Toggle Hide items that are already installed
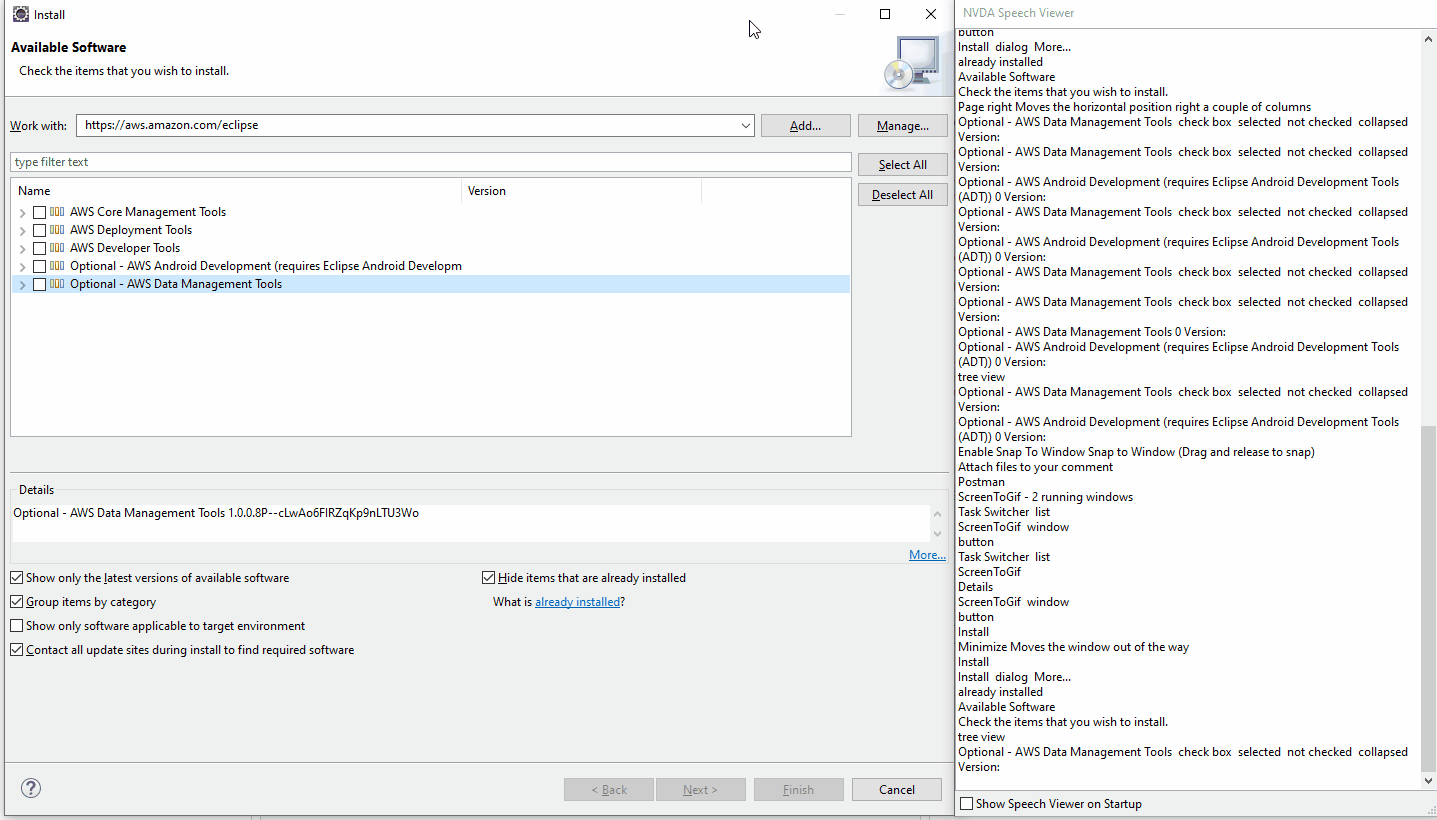Screen dimensions: 1437x820 pos(489,578)
